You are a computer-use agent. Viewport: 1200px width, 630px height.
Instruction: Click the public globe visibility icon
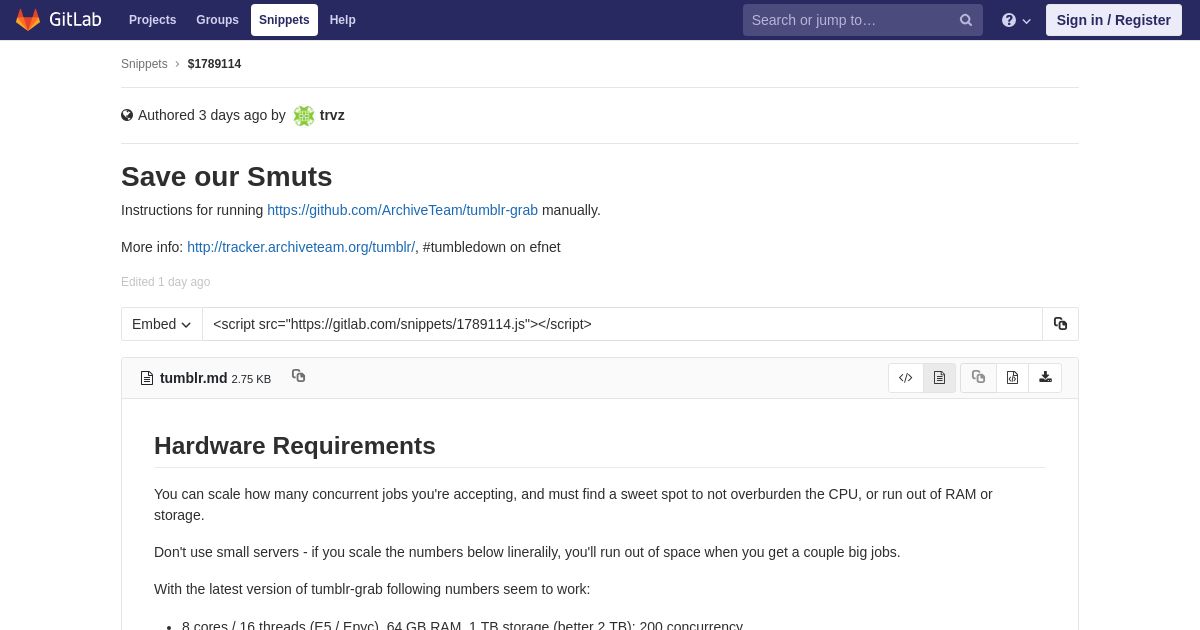[x=127, y=115]
